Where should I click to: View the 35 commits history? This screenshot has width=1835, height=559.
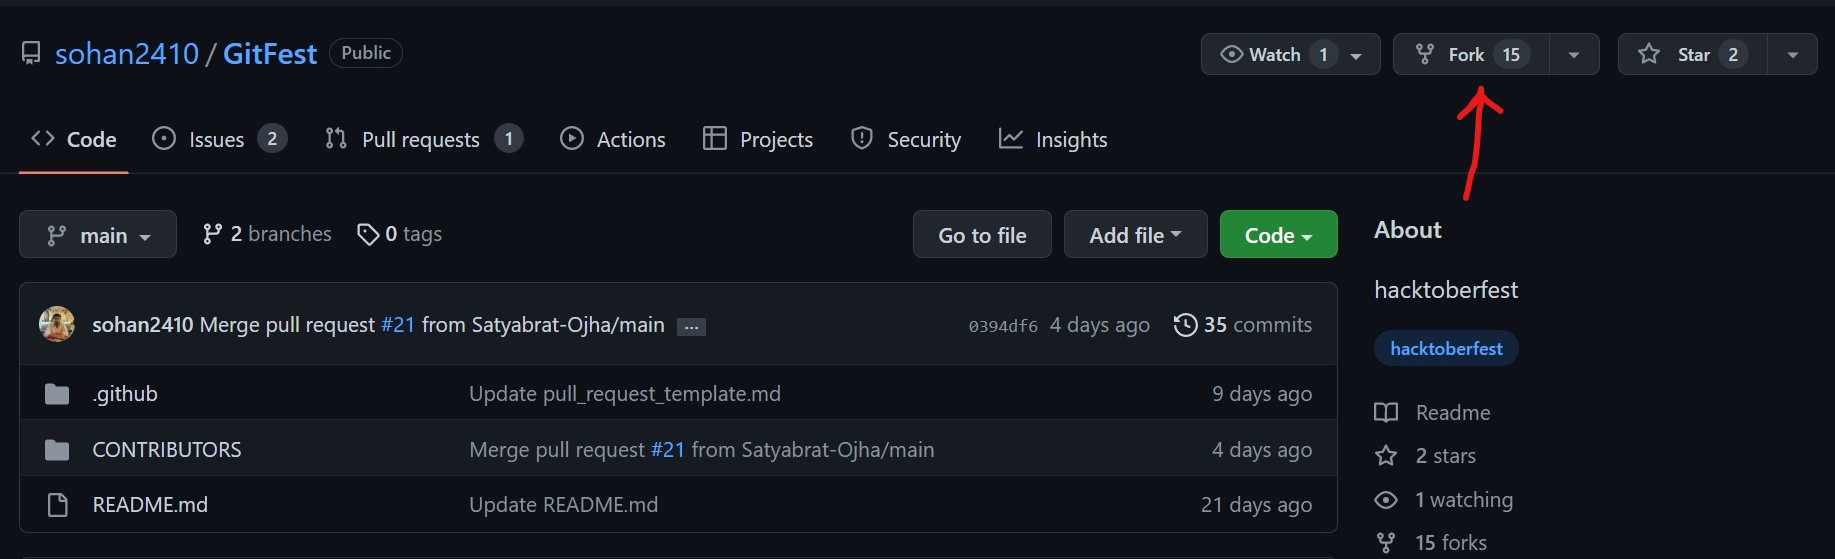coord(1243,325)
